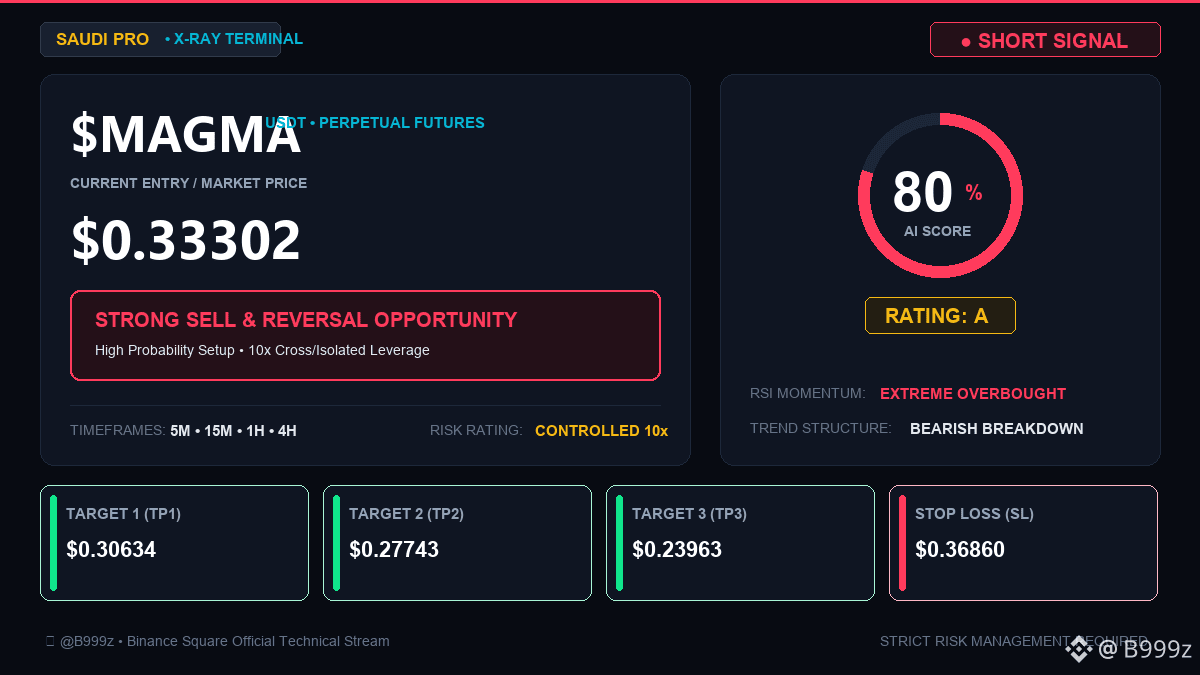This screenshot has height=675, width=1200.
Task: Click the $0.30634 TP1 price
Action: (111, 550)
